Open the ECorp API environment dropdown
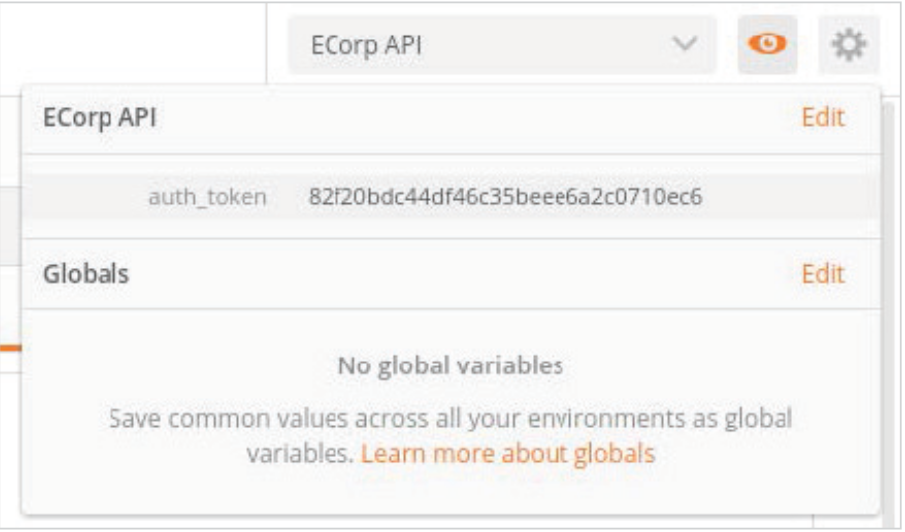905x532 pixels. [502, 44]
